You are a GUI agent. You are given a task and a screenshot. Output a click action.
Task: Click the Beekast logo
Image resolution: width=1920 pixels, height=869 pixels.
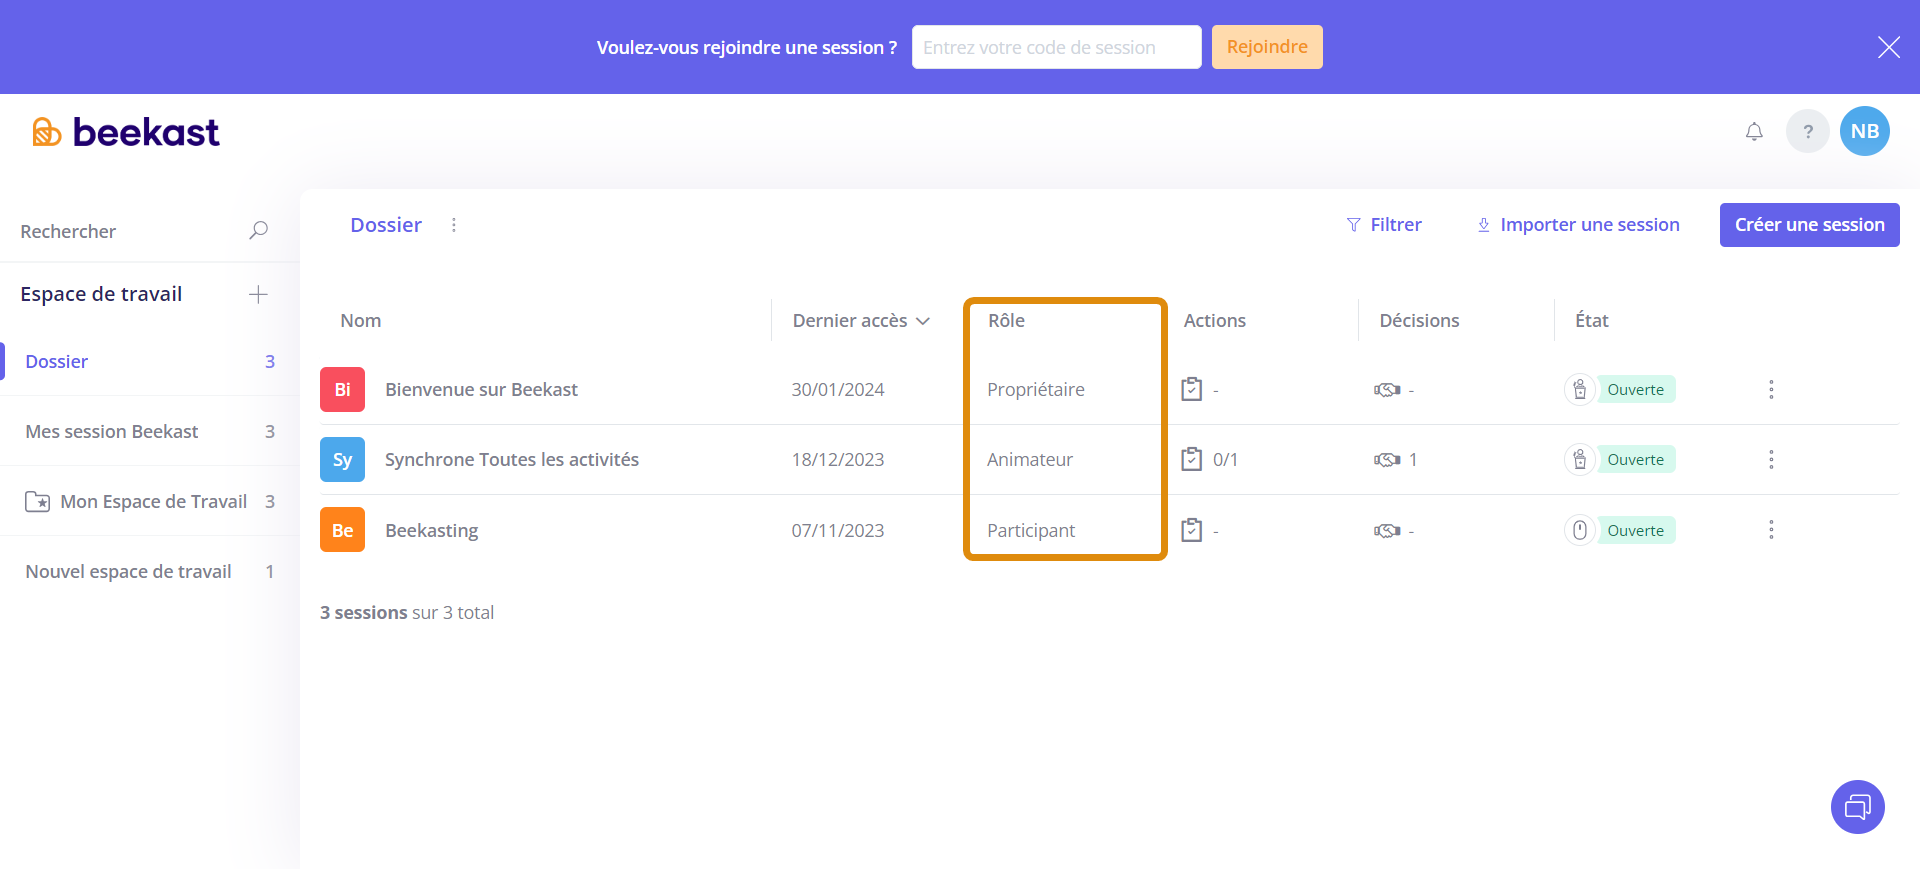pos(126,132)
